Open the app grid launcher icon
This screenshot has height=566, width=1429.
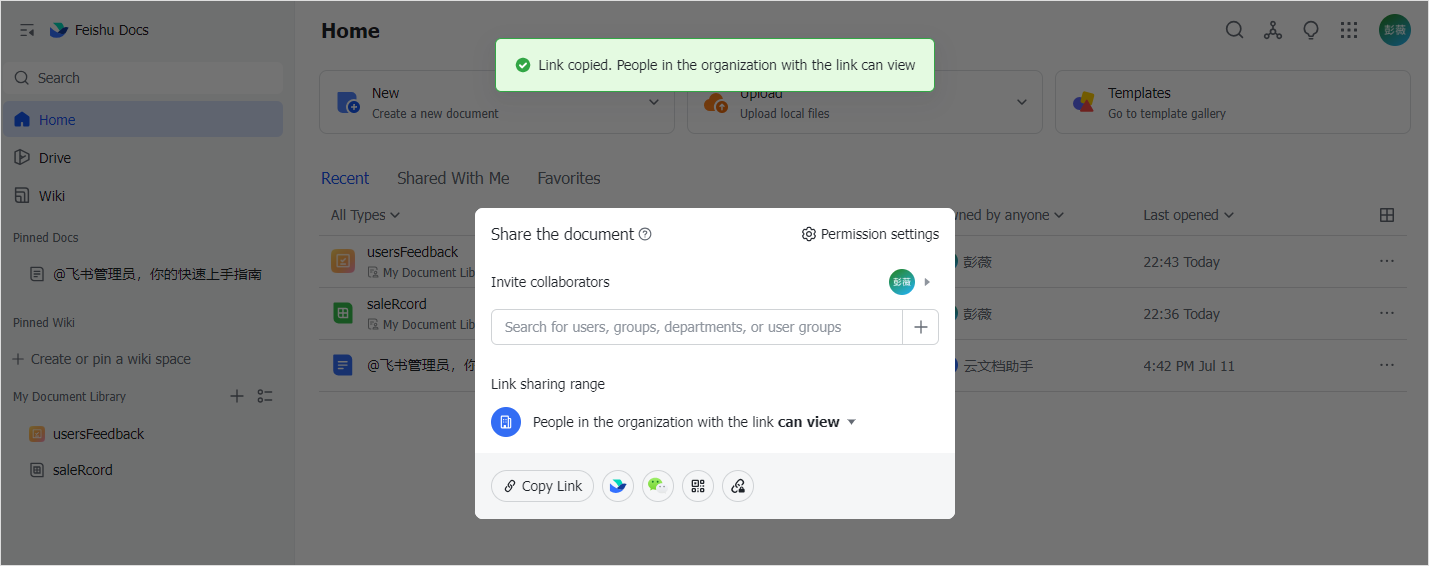click(x=1349, y=30)
